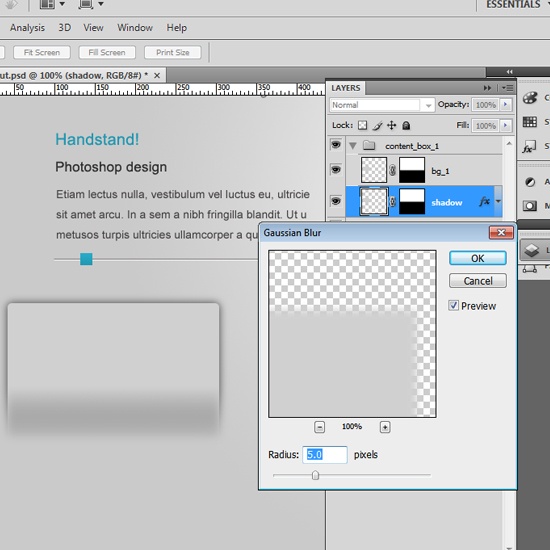Open the Styles panel fx icon
Image resolution: width=550 pixels, height=550 pixels.
pyautogui.click(x=529, y=147)
